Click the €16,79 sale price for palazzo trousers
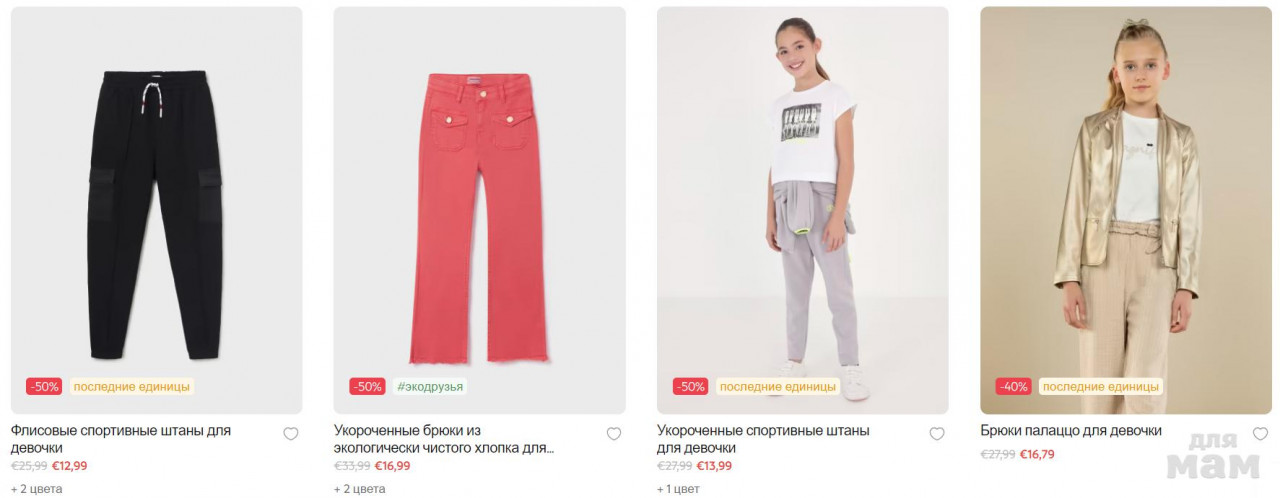1280x498 pixels. [1037, 454]
